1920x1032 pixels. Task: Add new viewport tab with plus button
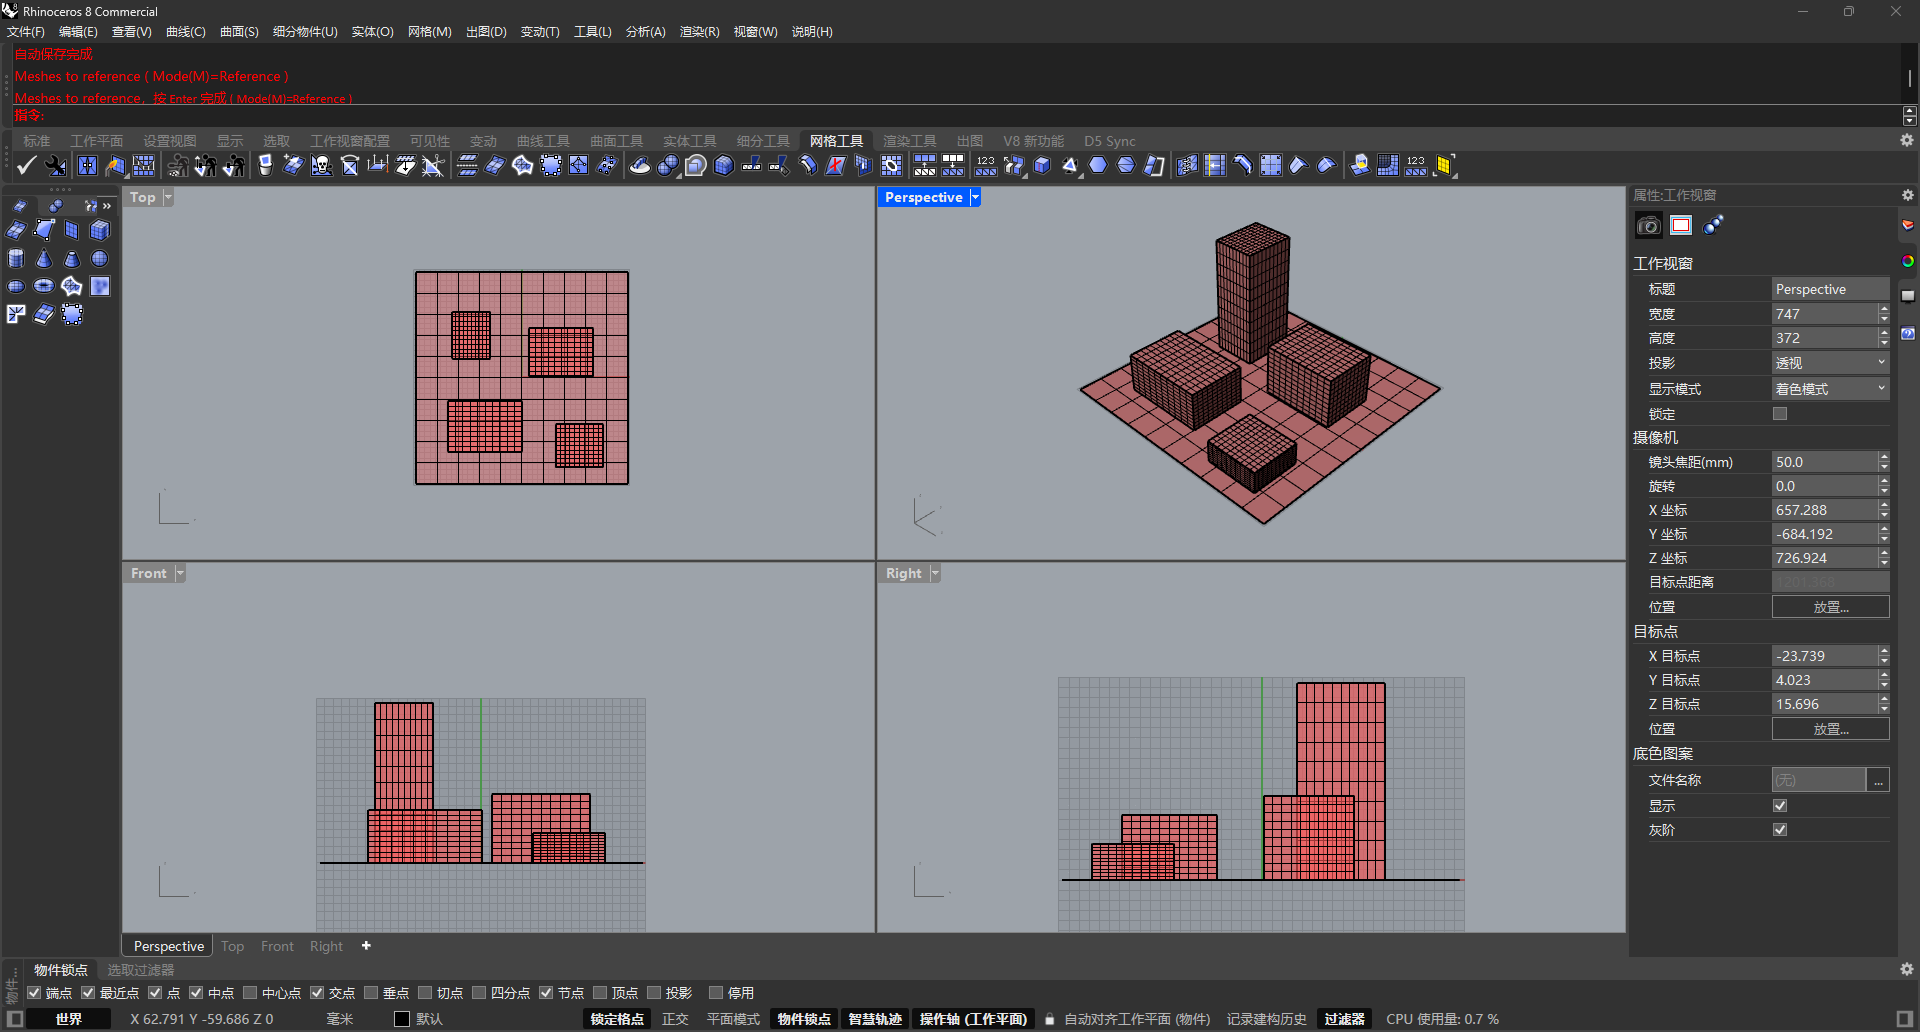click(x=366, y=946)
